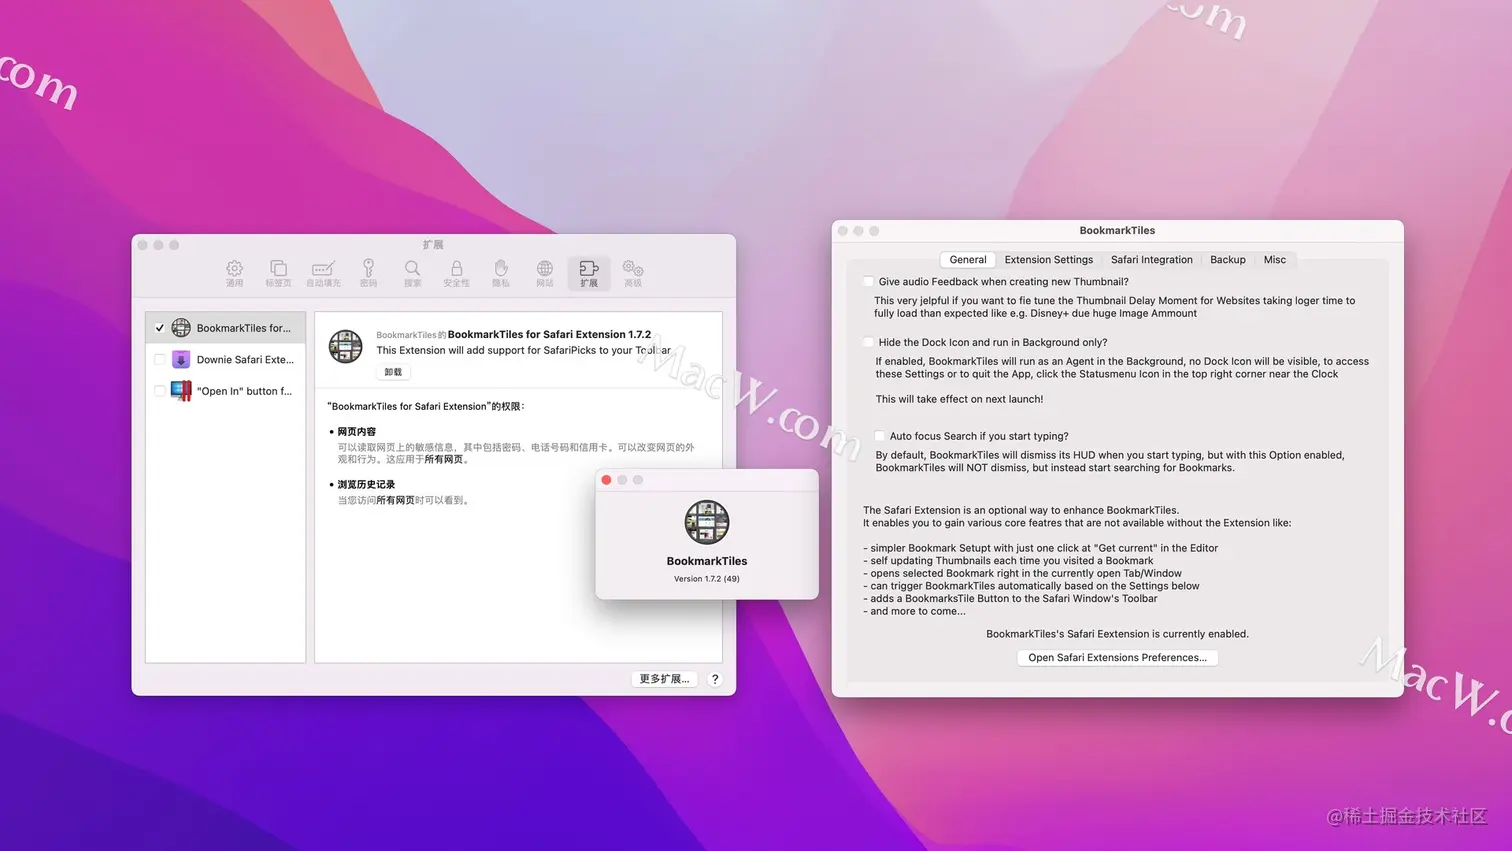The image size is (1512, 851).
Task: Select the Downie Safari Exte... list row
Action: click(226, 360)
